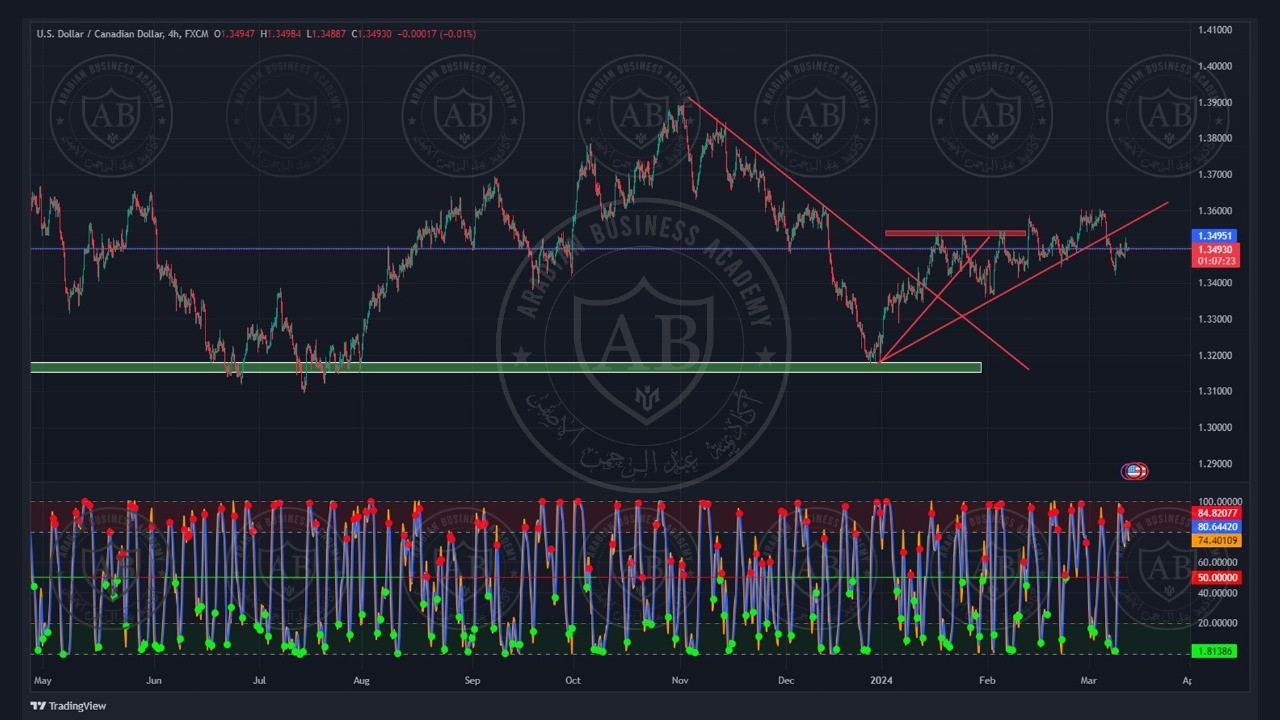Click the Sep label on time axis

(473, 681)
